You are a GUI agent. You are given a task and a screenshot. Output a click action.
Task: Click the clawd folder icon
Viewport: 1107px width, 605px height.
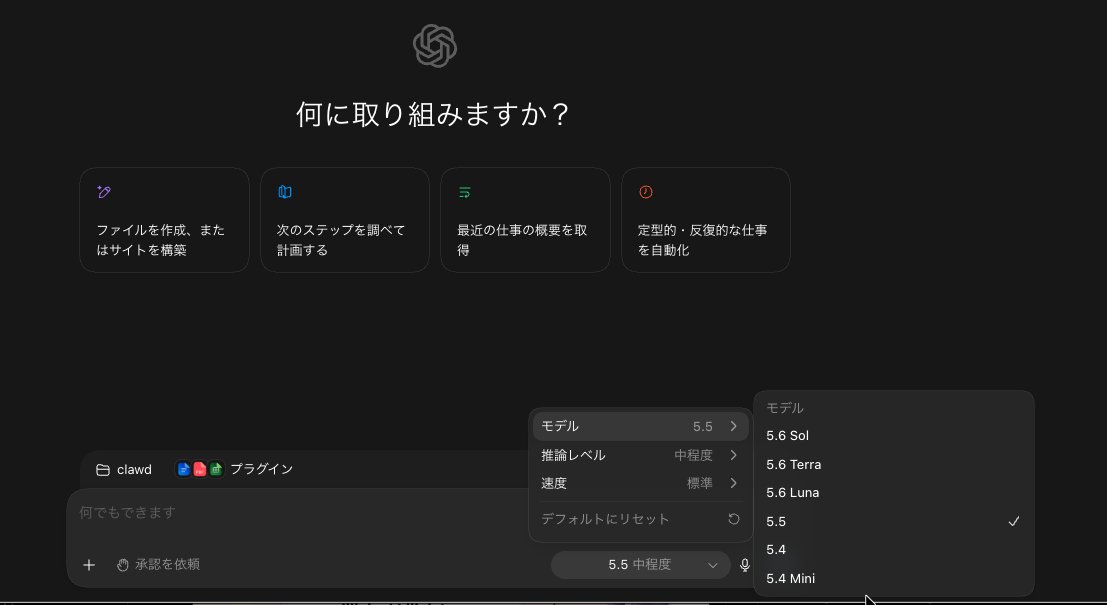coord(103,470)
